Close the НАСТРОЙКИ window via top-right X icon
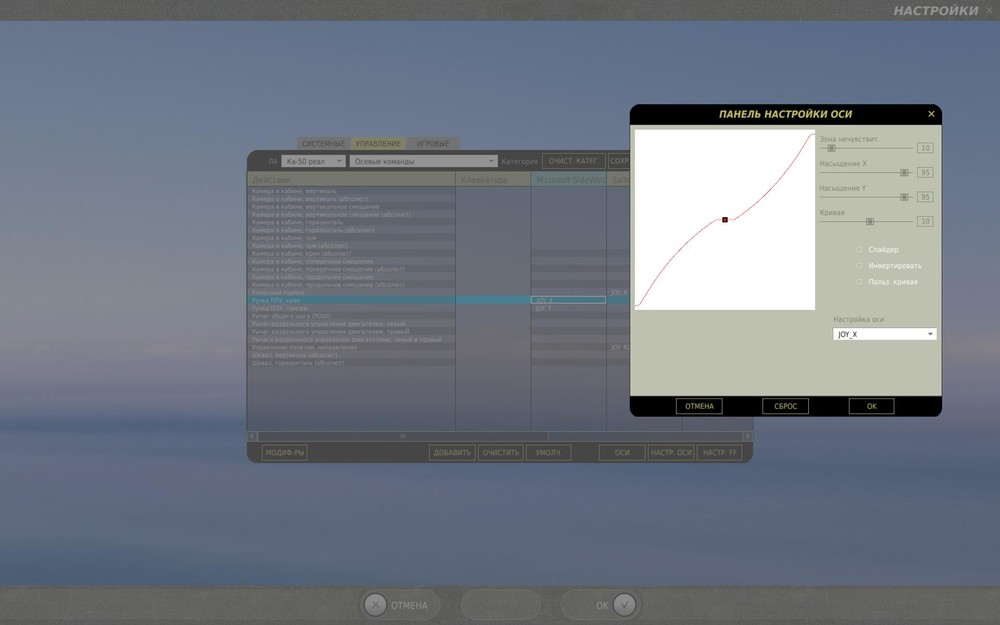Viewport: 1000px width, 625px height. (x=990, y=10)
